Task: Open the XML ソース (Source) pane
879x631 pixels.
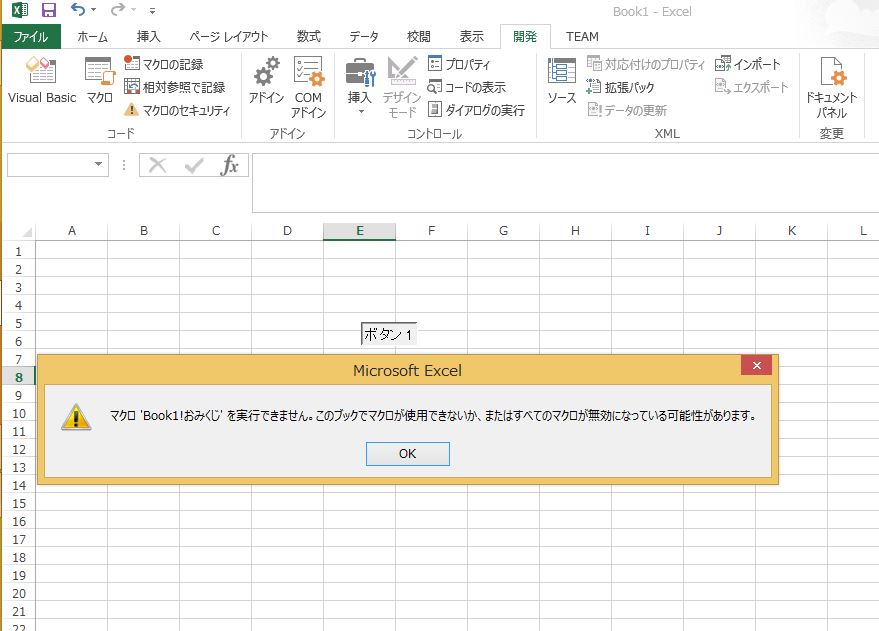Action: [x=562, y=81]
